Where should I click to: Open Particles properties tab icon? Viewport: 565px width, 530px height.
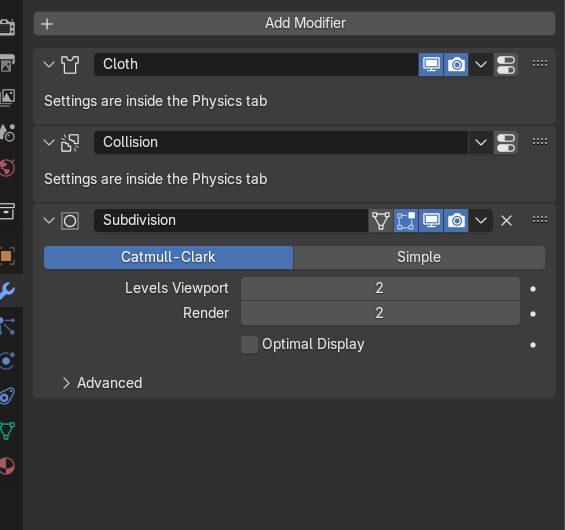8,326
